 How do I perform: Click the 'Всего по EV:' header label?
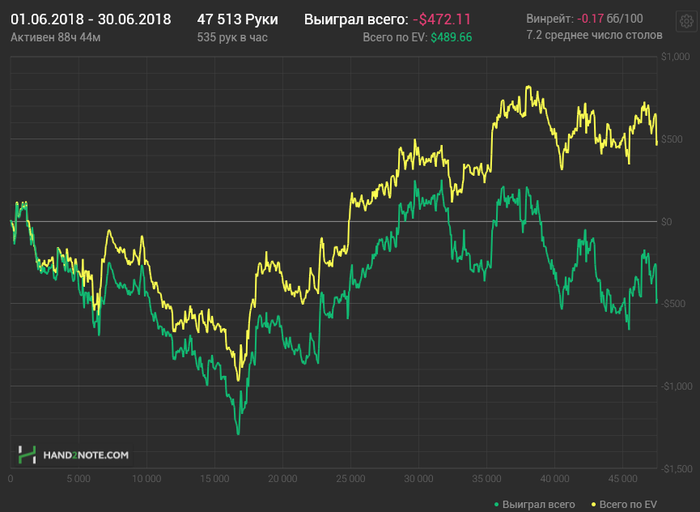pyautogui.click(x=395, y=37)
